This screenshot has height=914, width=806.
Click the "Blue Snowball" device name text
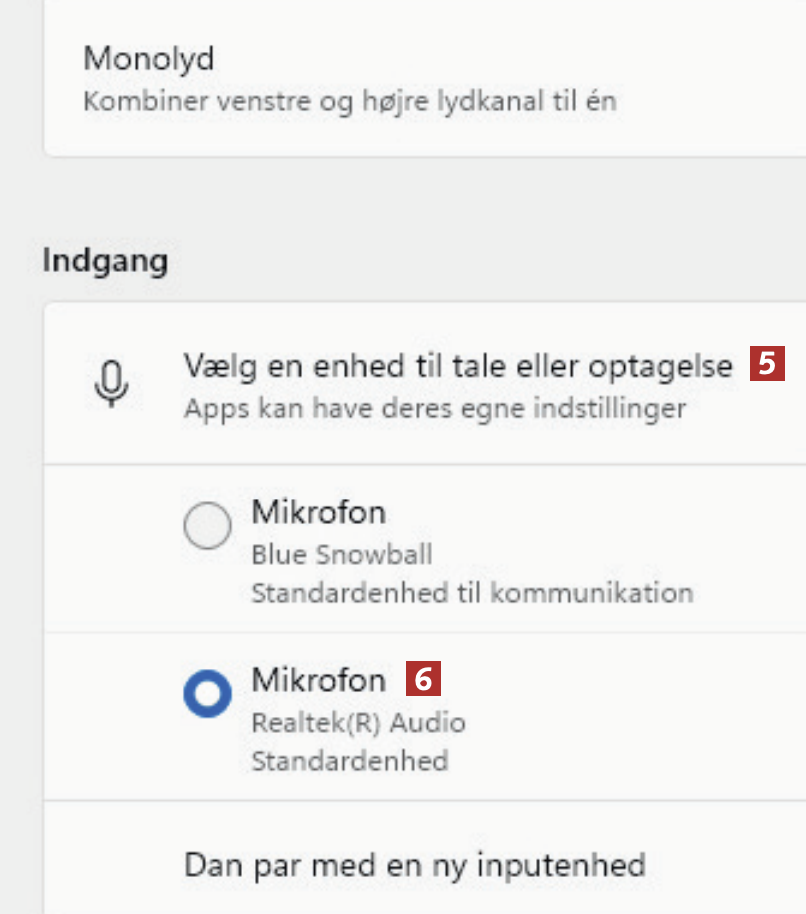tap(342, 554)
